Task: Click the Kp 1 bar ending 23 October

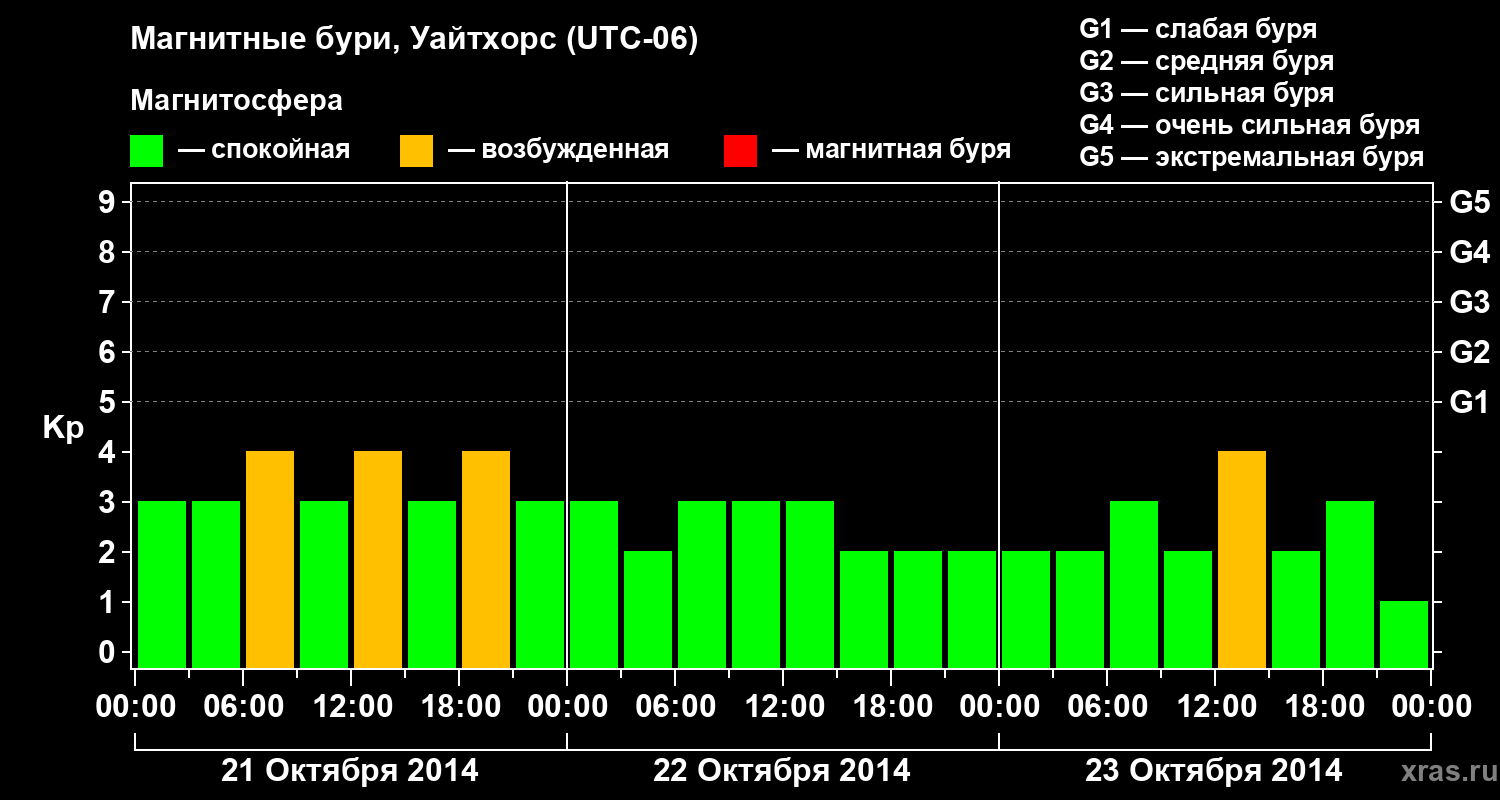Action: click(1404, 634)
